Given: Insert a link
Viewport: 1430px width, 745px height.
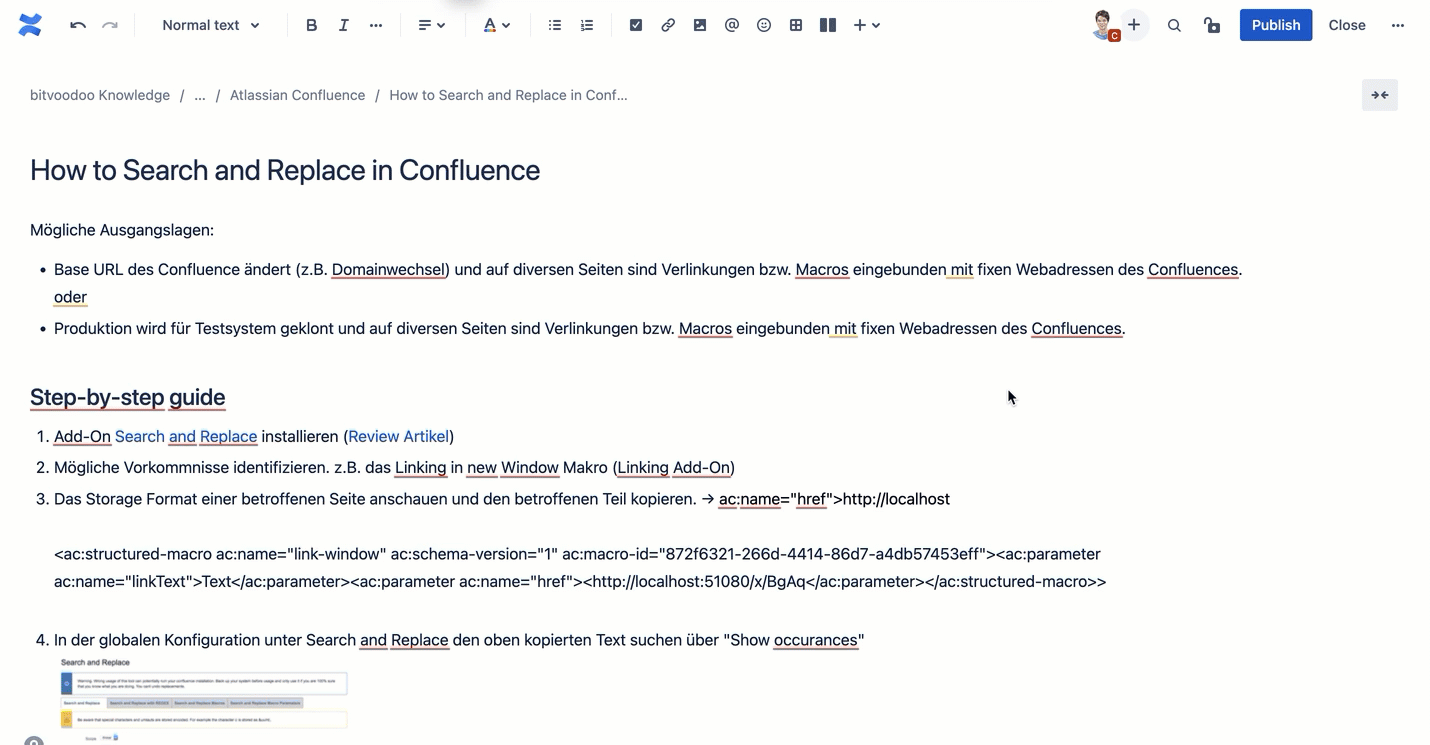Looking at the screenshot, I should [x=668, y=25].
